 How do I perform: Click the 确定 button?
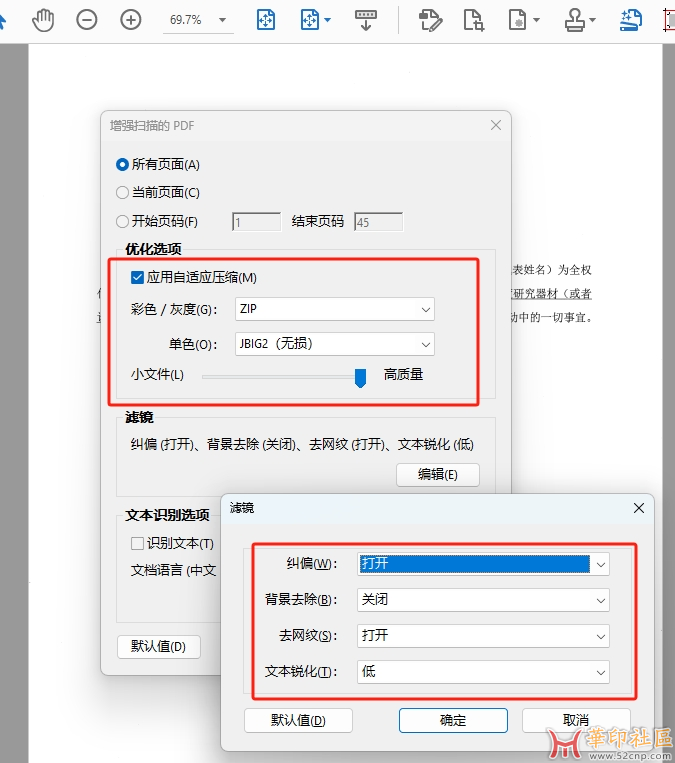452,720
